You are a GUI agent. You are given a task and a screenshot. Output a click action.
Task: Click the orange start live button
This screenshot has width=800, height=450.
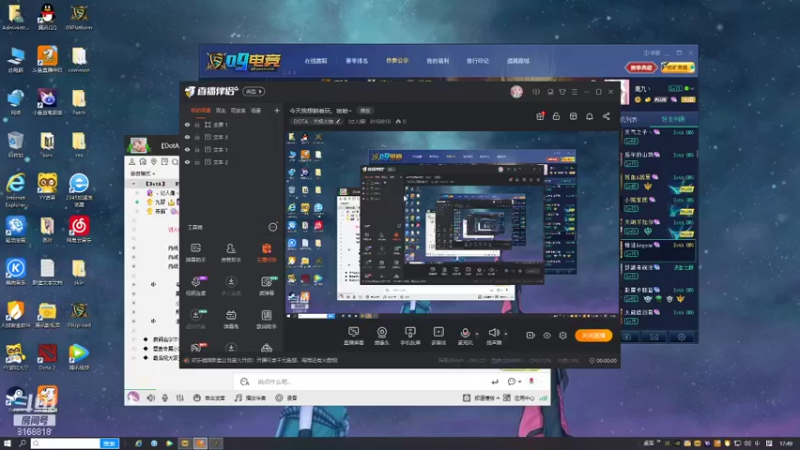[x=593, y=335]
